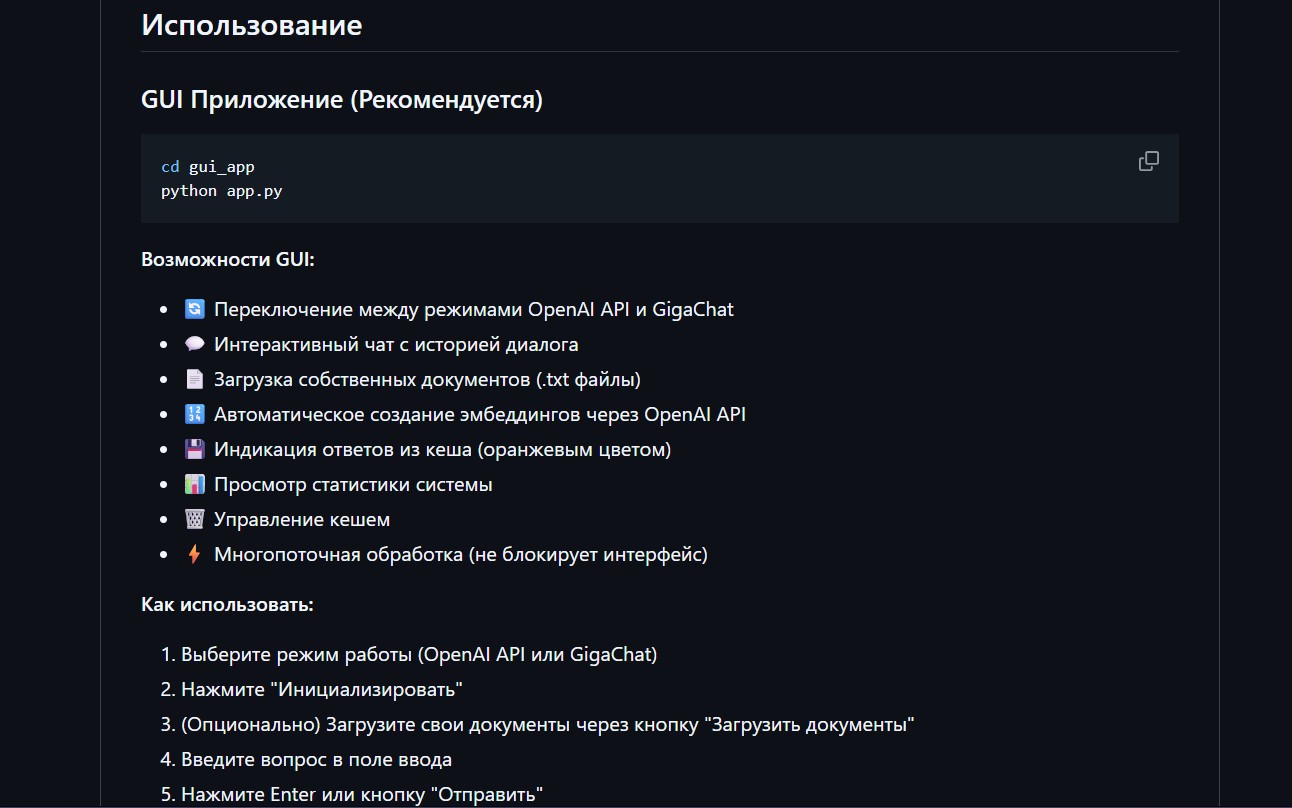Click the document page emoji
1292x808 pixels.
click(194, 379)
